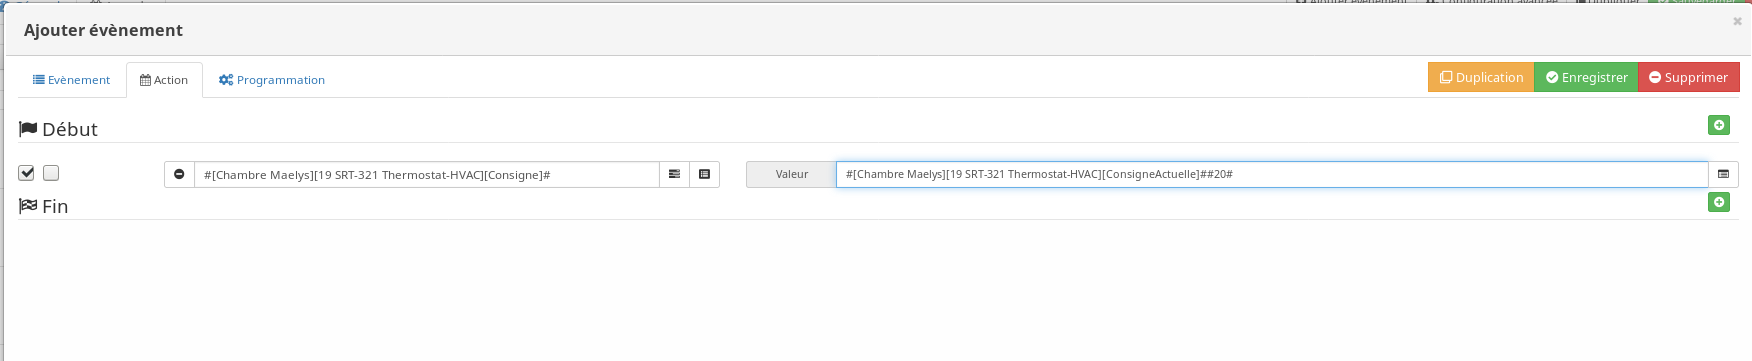Remove the Consigne action with the minus icon
Image resolution: width=1752 pixels, height=361 pixels.
179,174
